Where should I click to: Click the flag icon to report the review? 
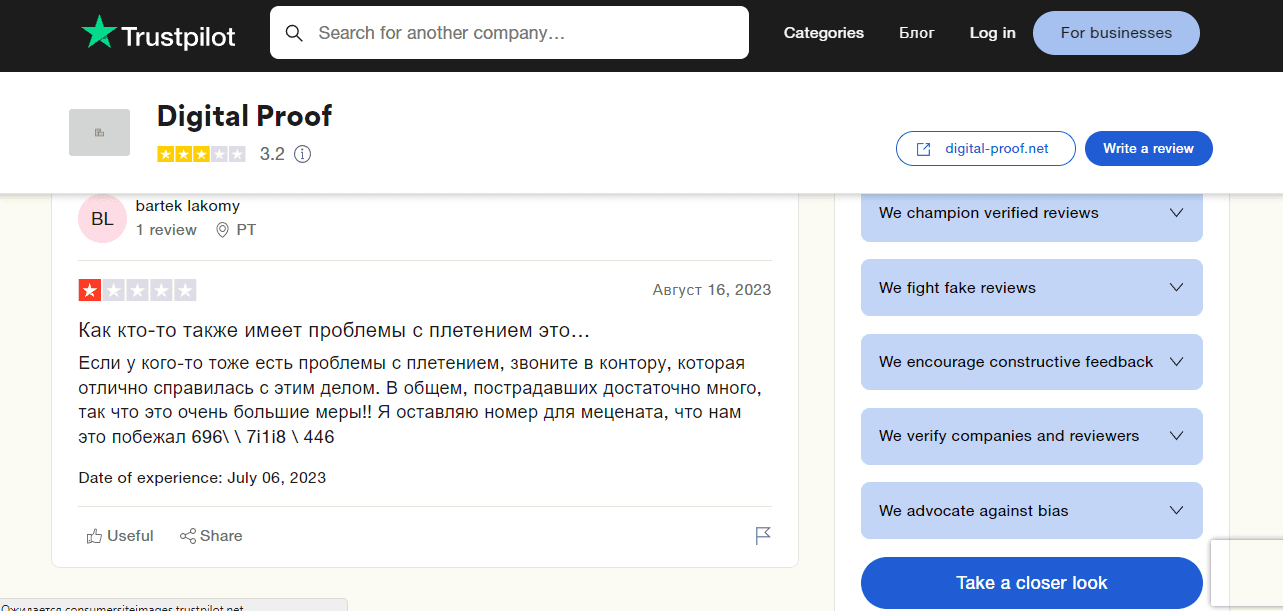(x=763, y=536)
